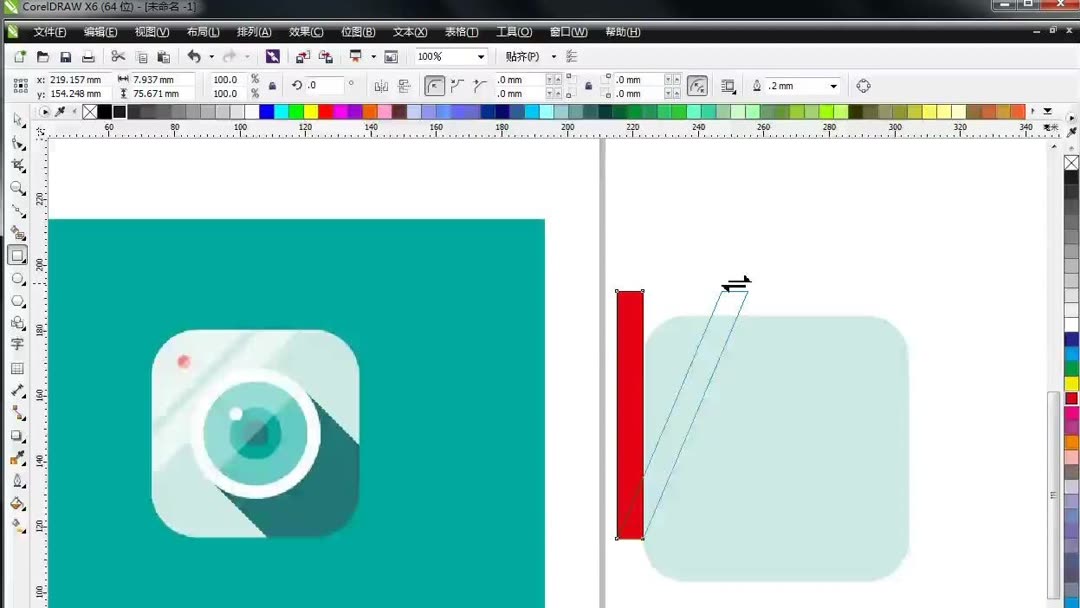Click the object width field 7.937 mm
The height and width of the screenshot is (608, 1080).
click(163, 80)
